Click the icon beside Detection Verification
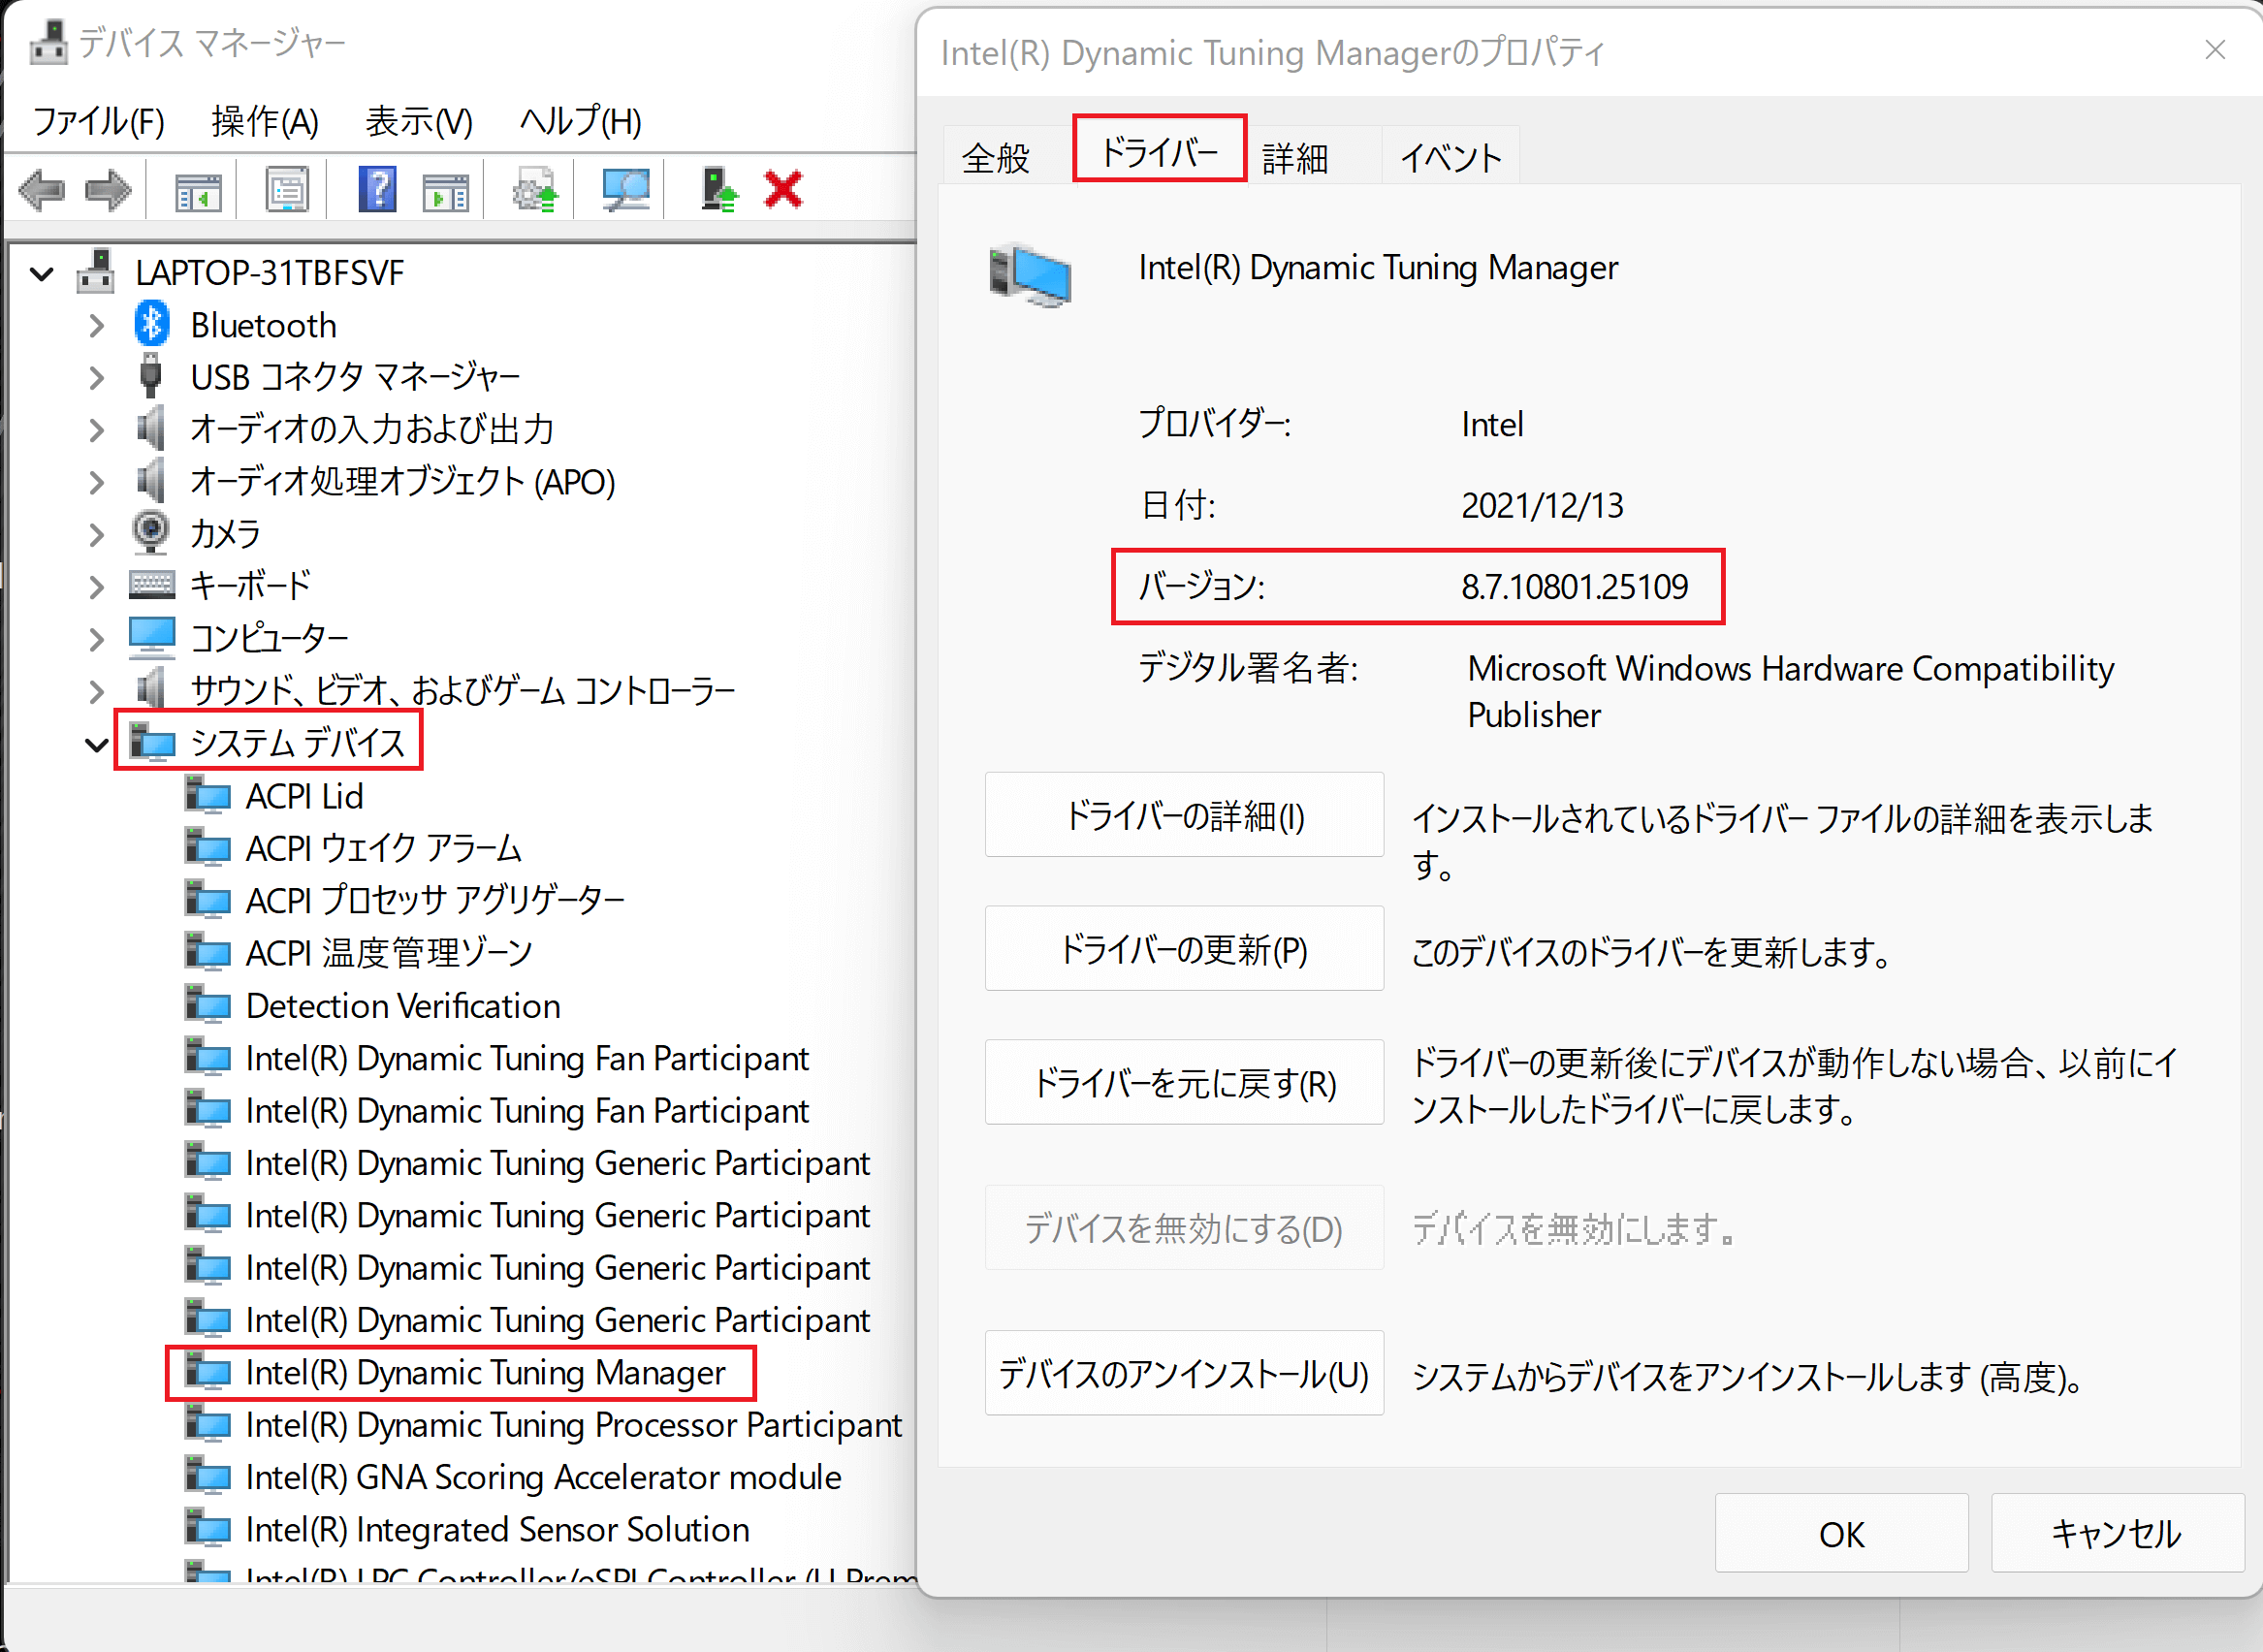The width and height of the screenshot is (2263, 1652). 208,1005
